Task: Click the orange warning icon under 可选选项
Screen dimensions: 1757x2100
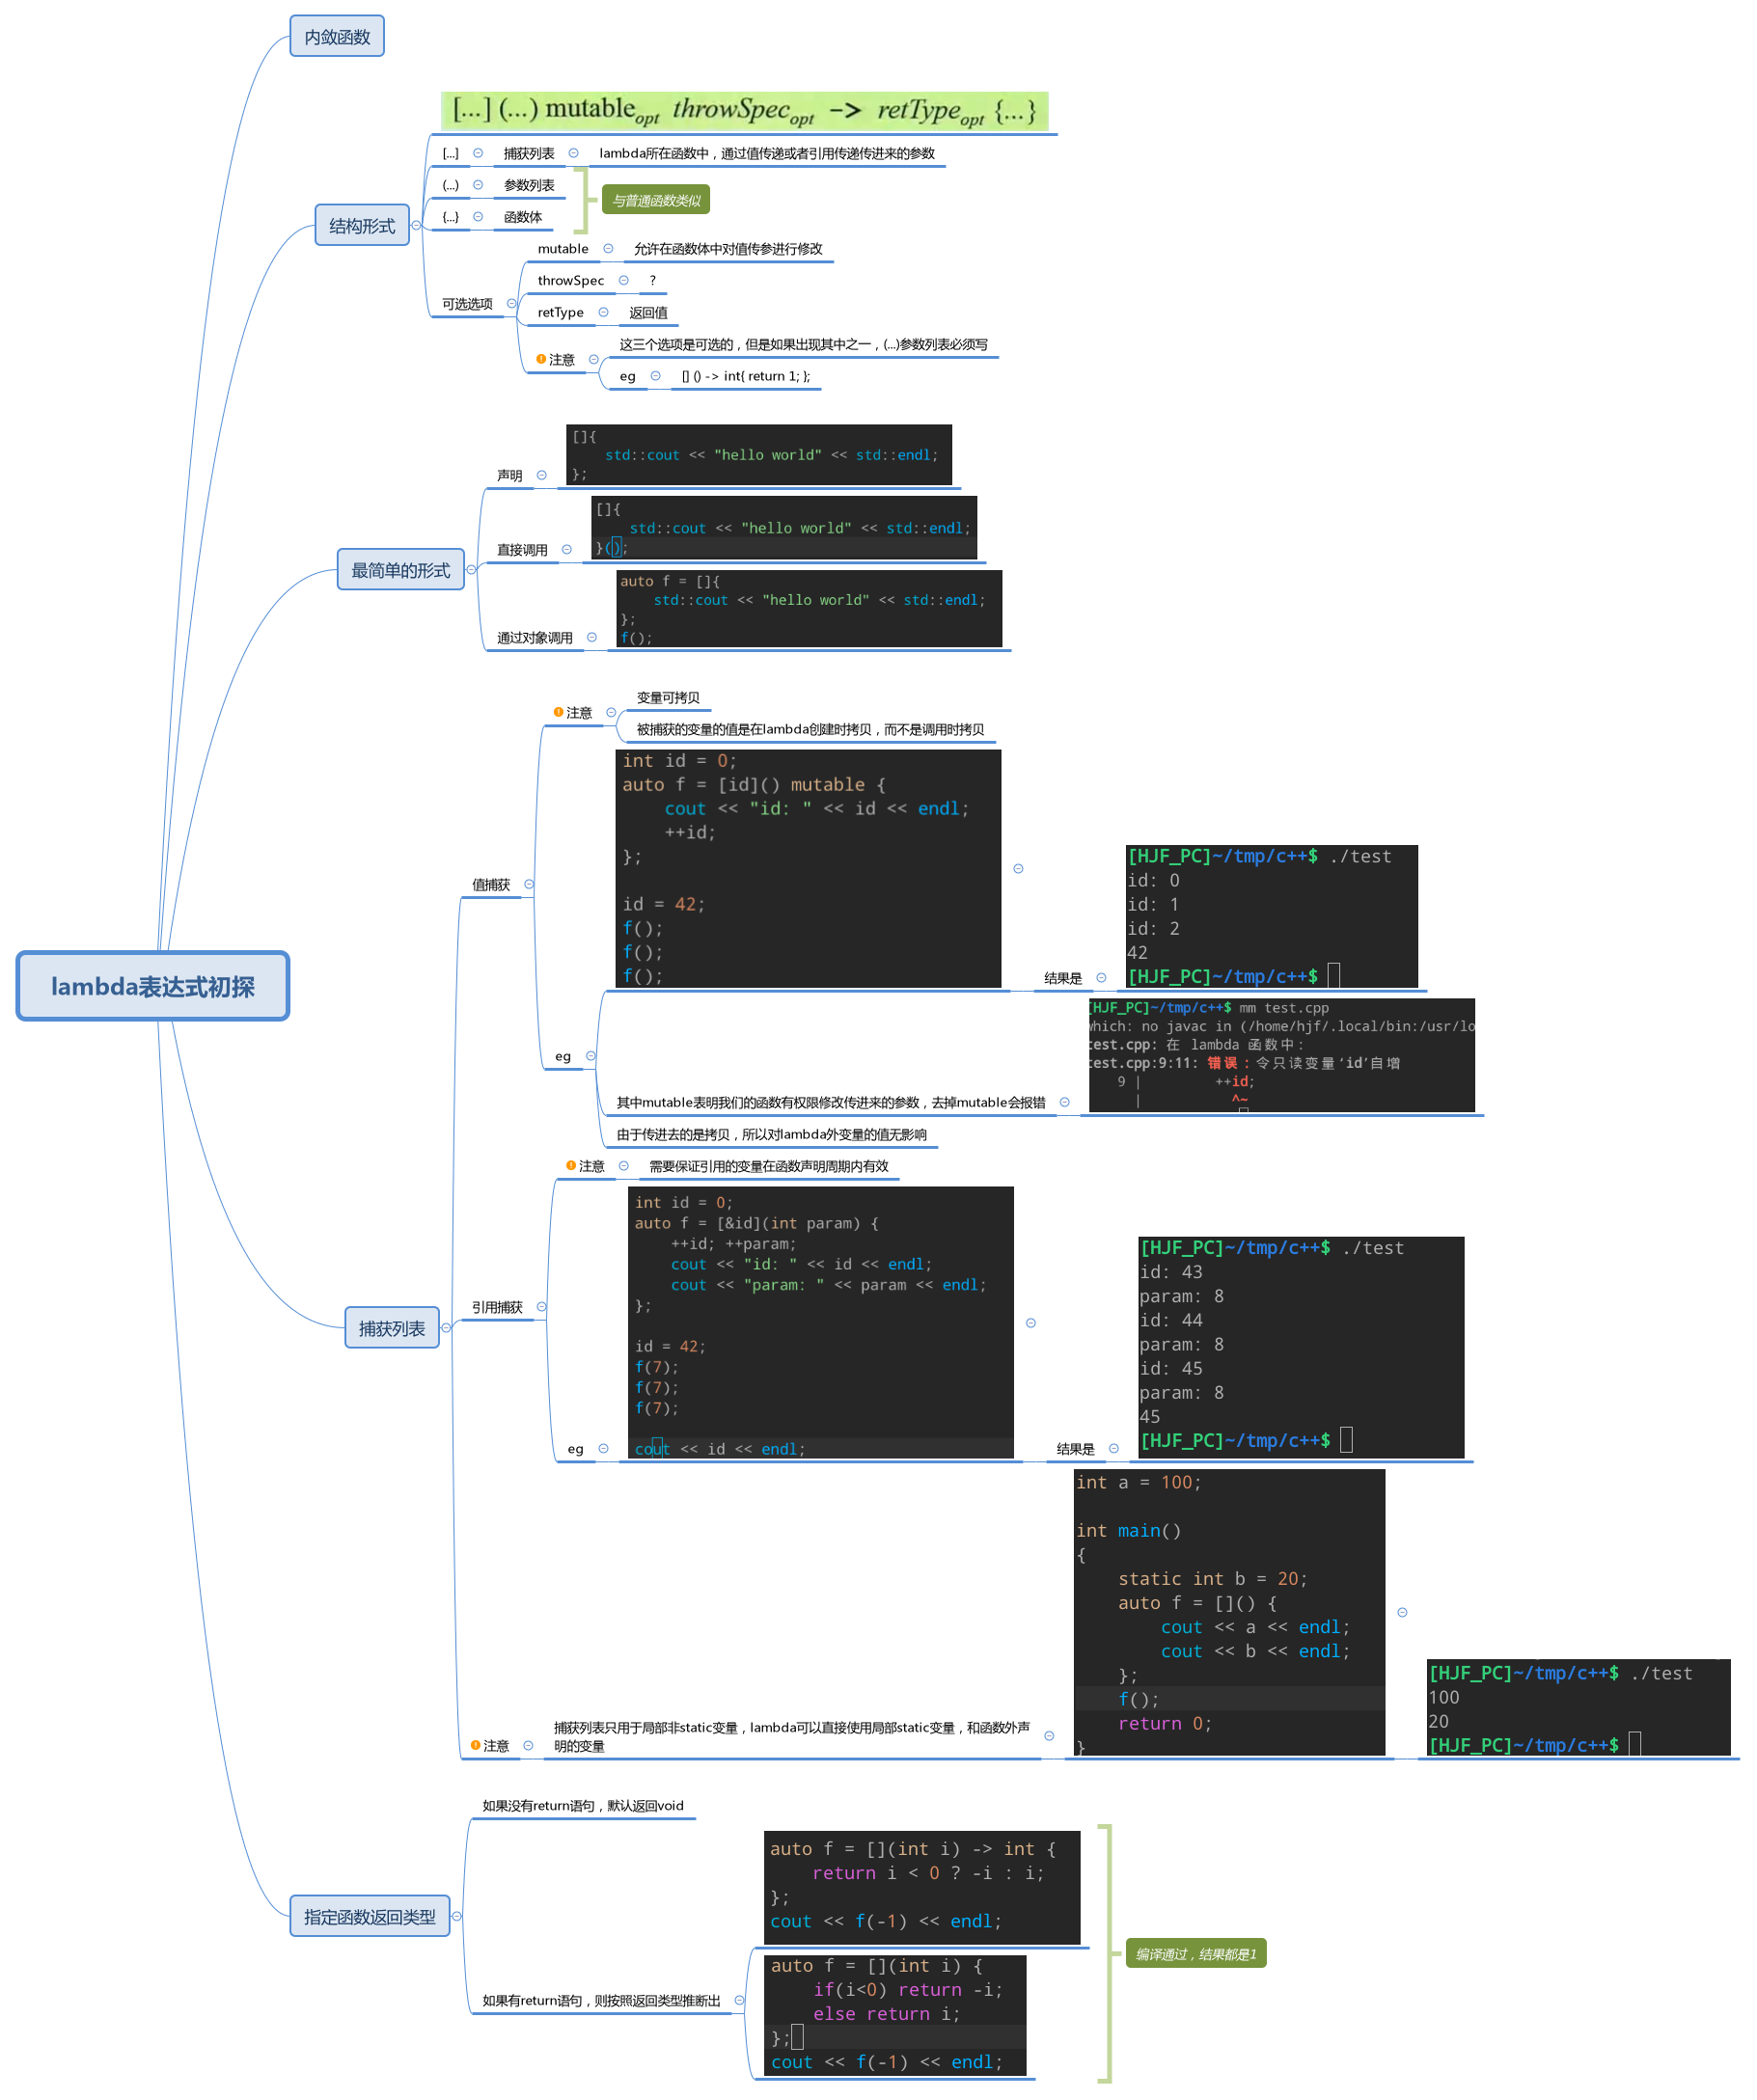Action: (x=541, y=359)
